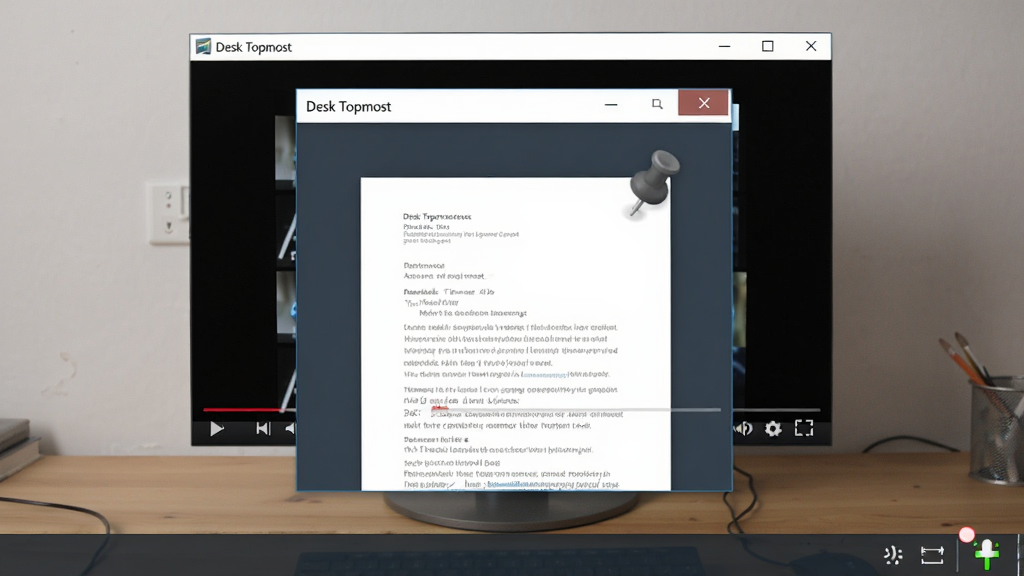The height and width of the screenshot is (576, 1024).
Task: Click the green pin icon in the taskbar
Action: pyautogui.click(x=987, y=554)
